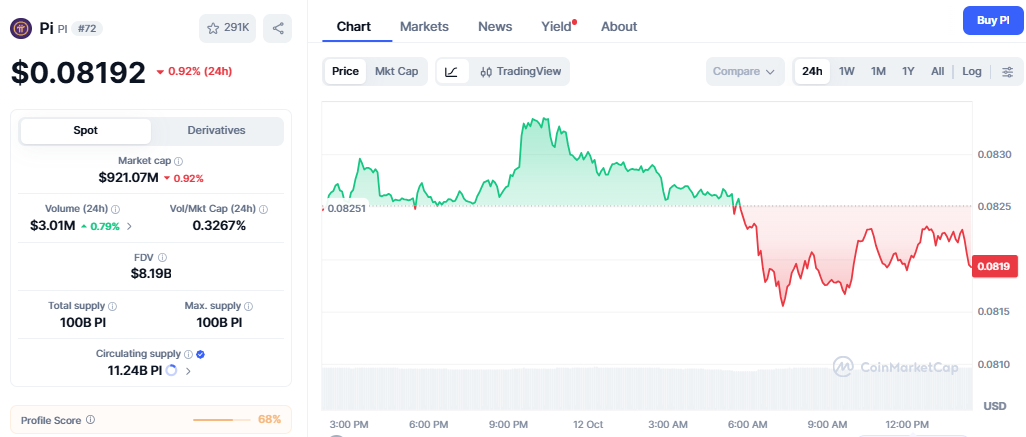This screenshot has height=437, width=1026.
Task: Open chart settings sliders icon
Action: (1008, 71)
